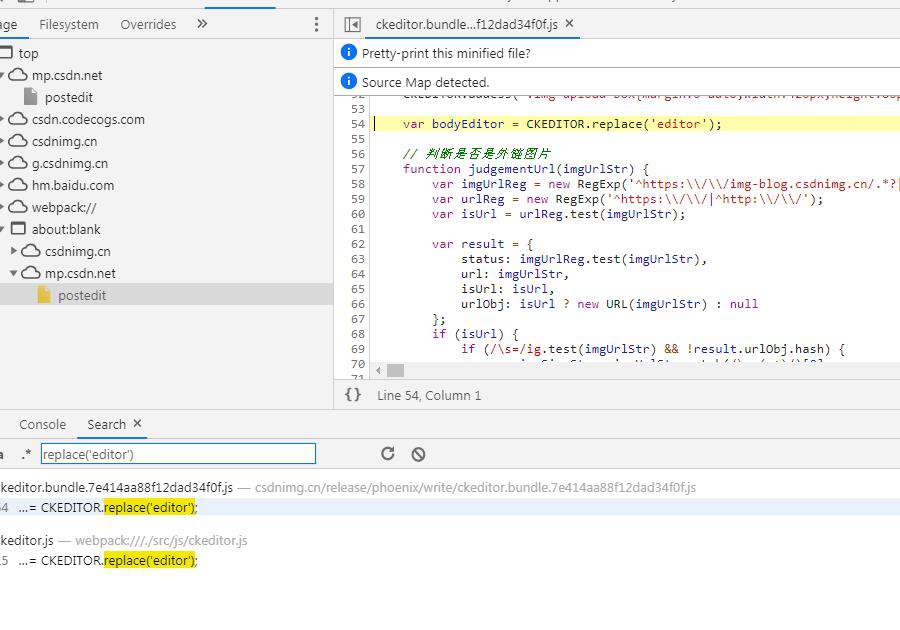
Task: Expand csdnimg.cn under about:blank
Action: 14,251
